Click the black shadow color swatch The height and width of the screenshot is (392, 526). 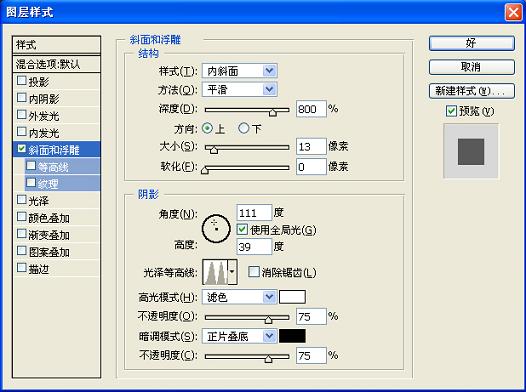click(292, 336)
